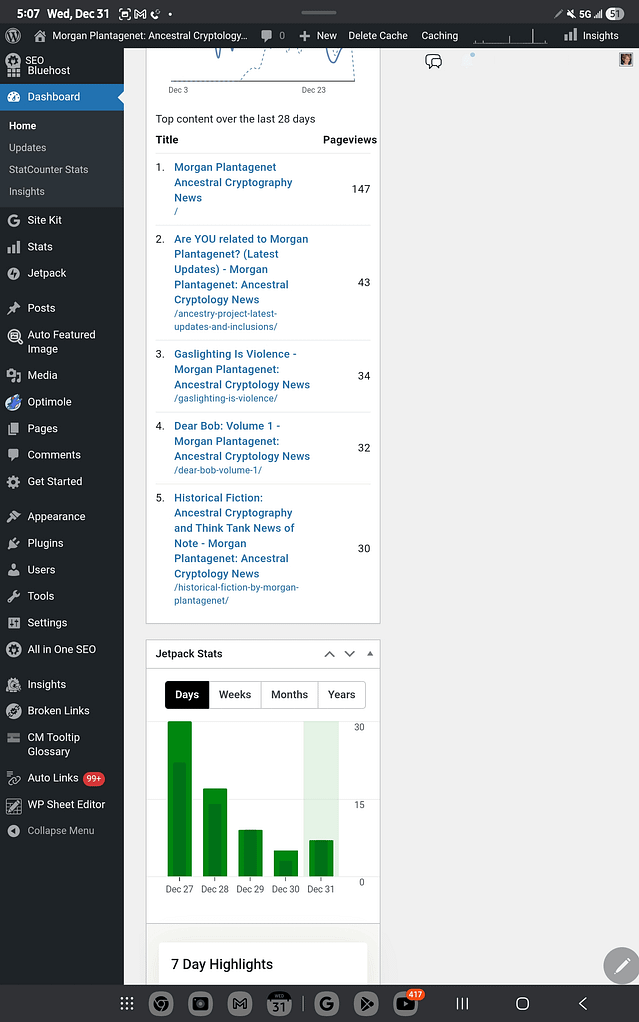Screen dimensions: 639x1022
Task: Tap the floating pencil edit button
Action: pyautogui.click(x=620, y=966)
